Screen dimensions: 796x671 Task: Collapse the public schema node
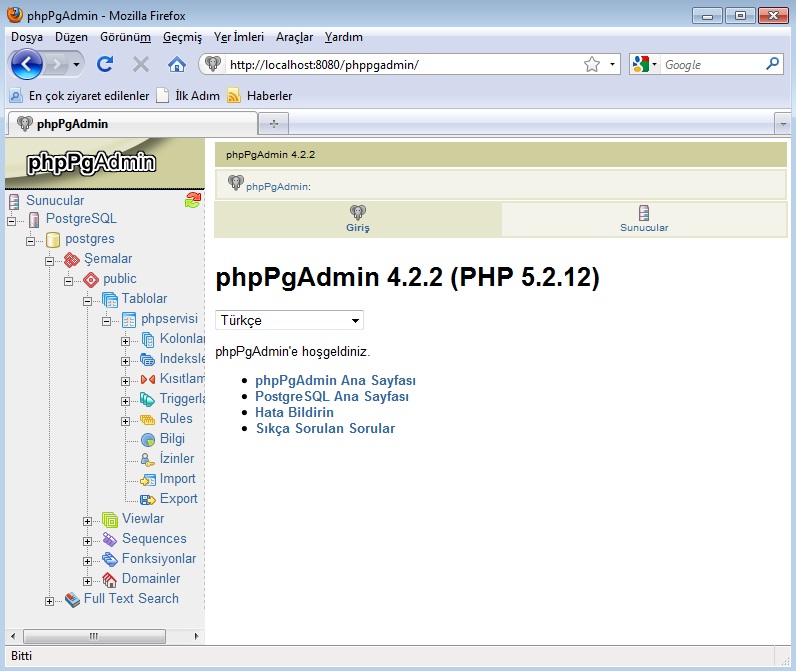[x=69, y=281]
